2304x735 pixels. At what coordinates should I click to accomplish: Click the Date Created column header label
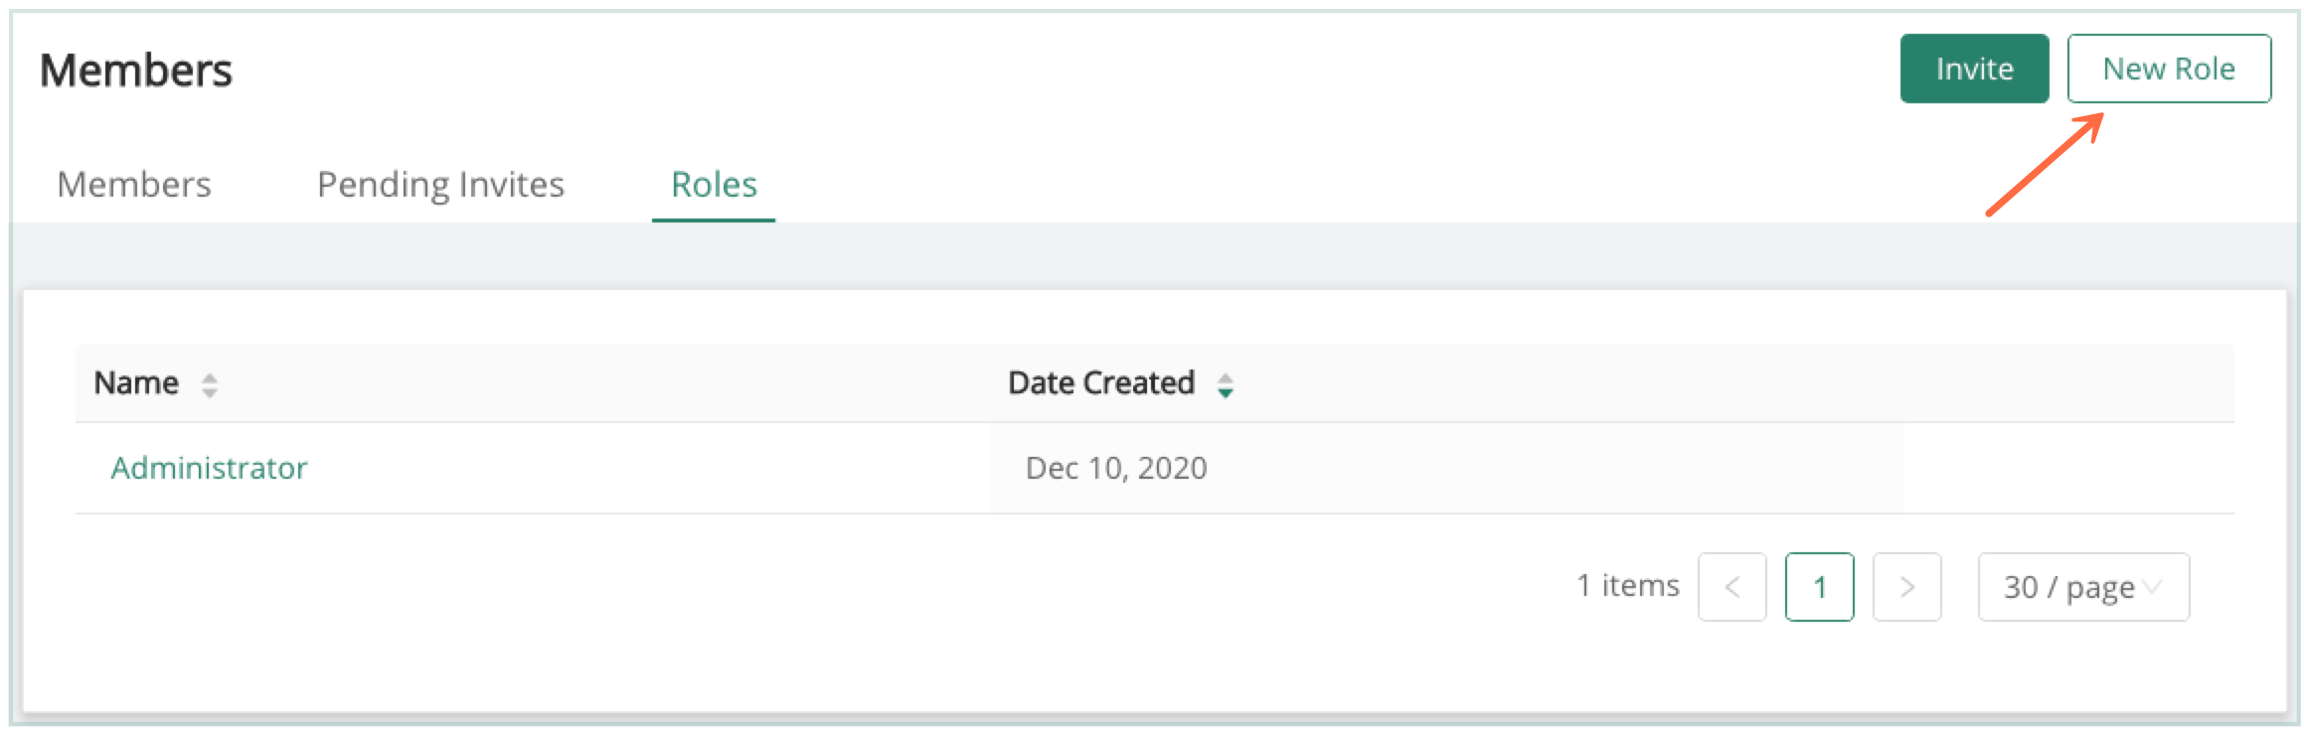point(1101,383)
